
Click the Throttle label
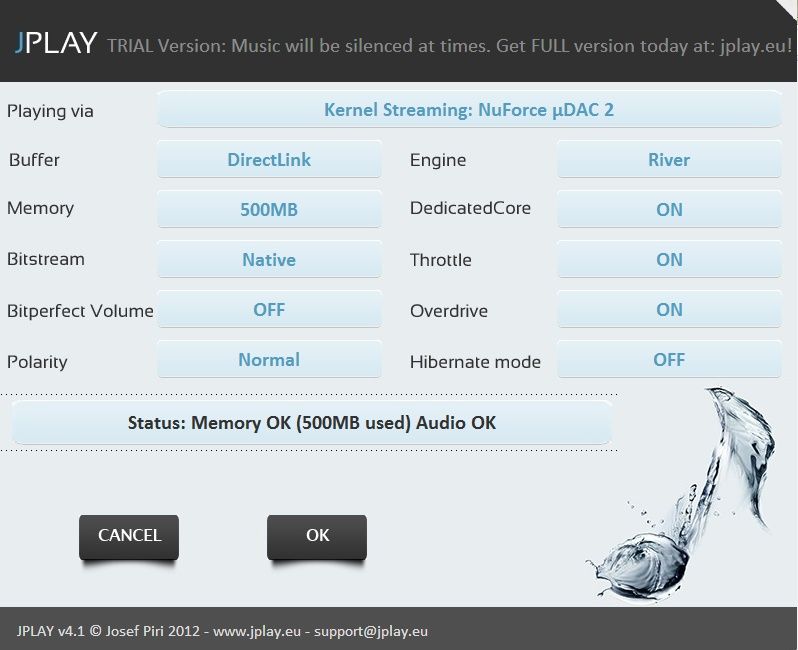coord(441,260)
